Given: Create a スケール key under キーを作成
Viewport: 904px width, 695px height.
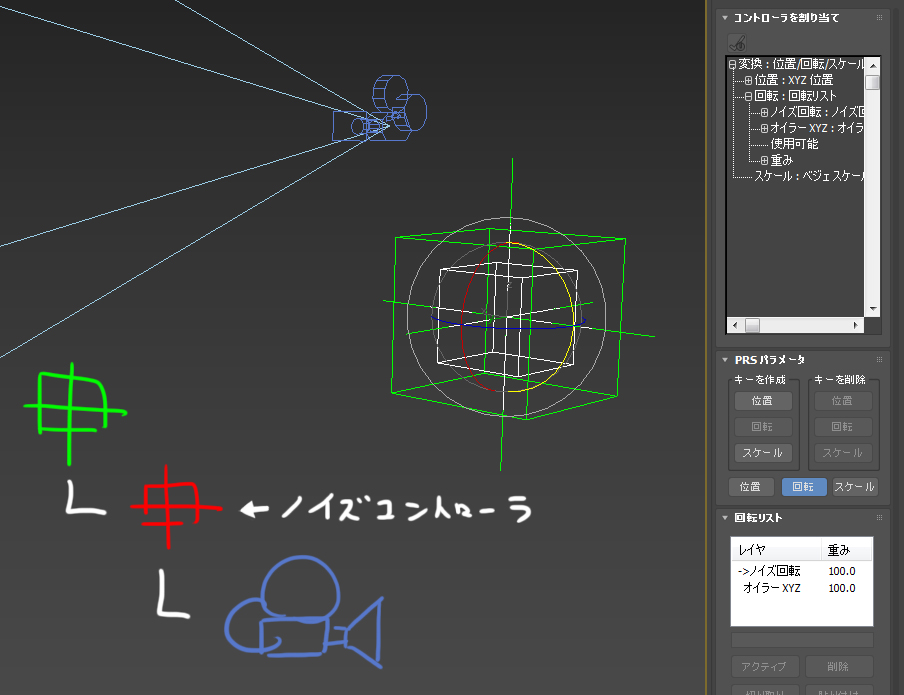Looking at the screenshot, I should pos(763,453).
